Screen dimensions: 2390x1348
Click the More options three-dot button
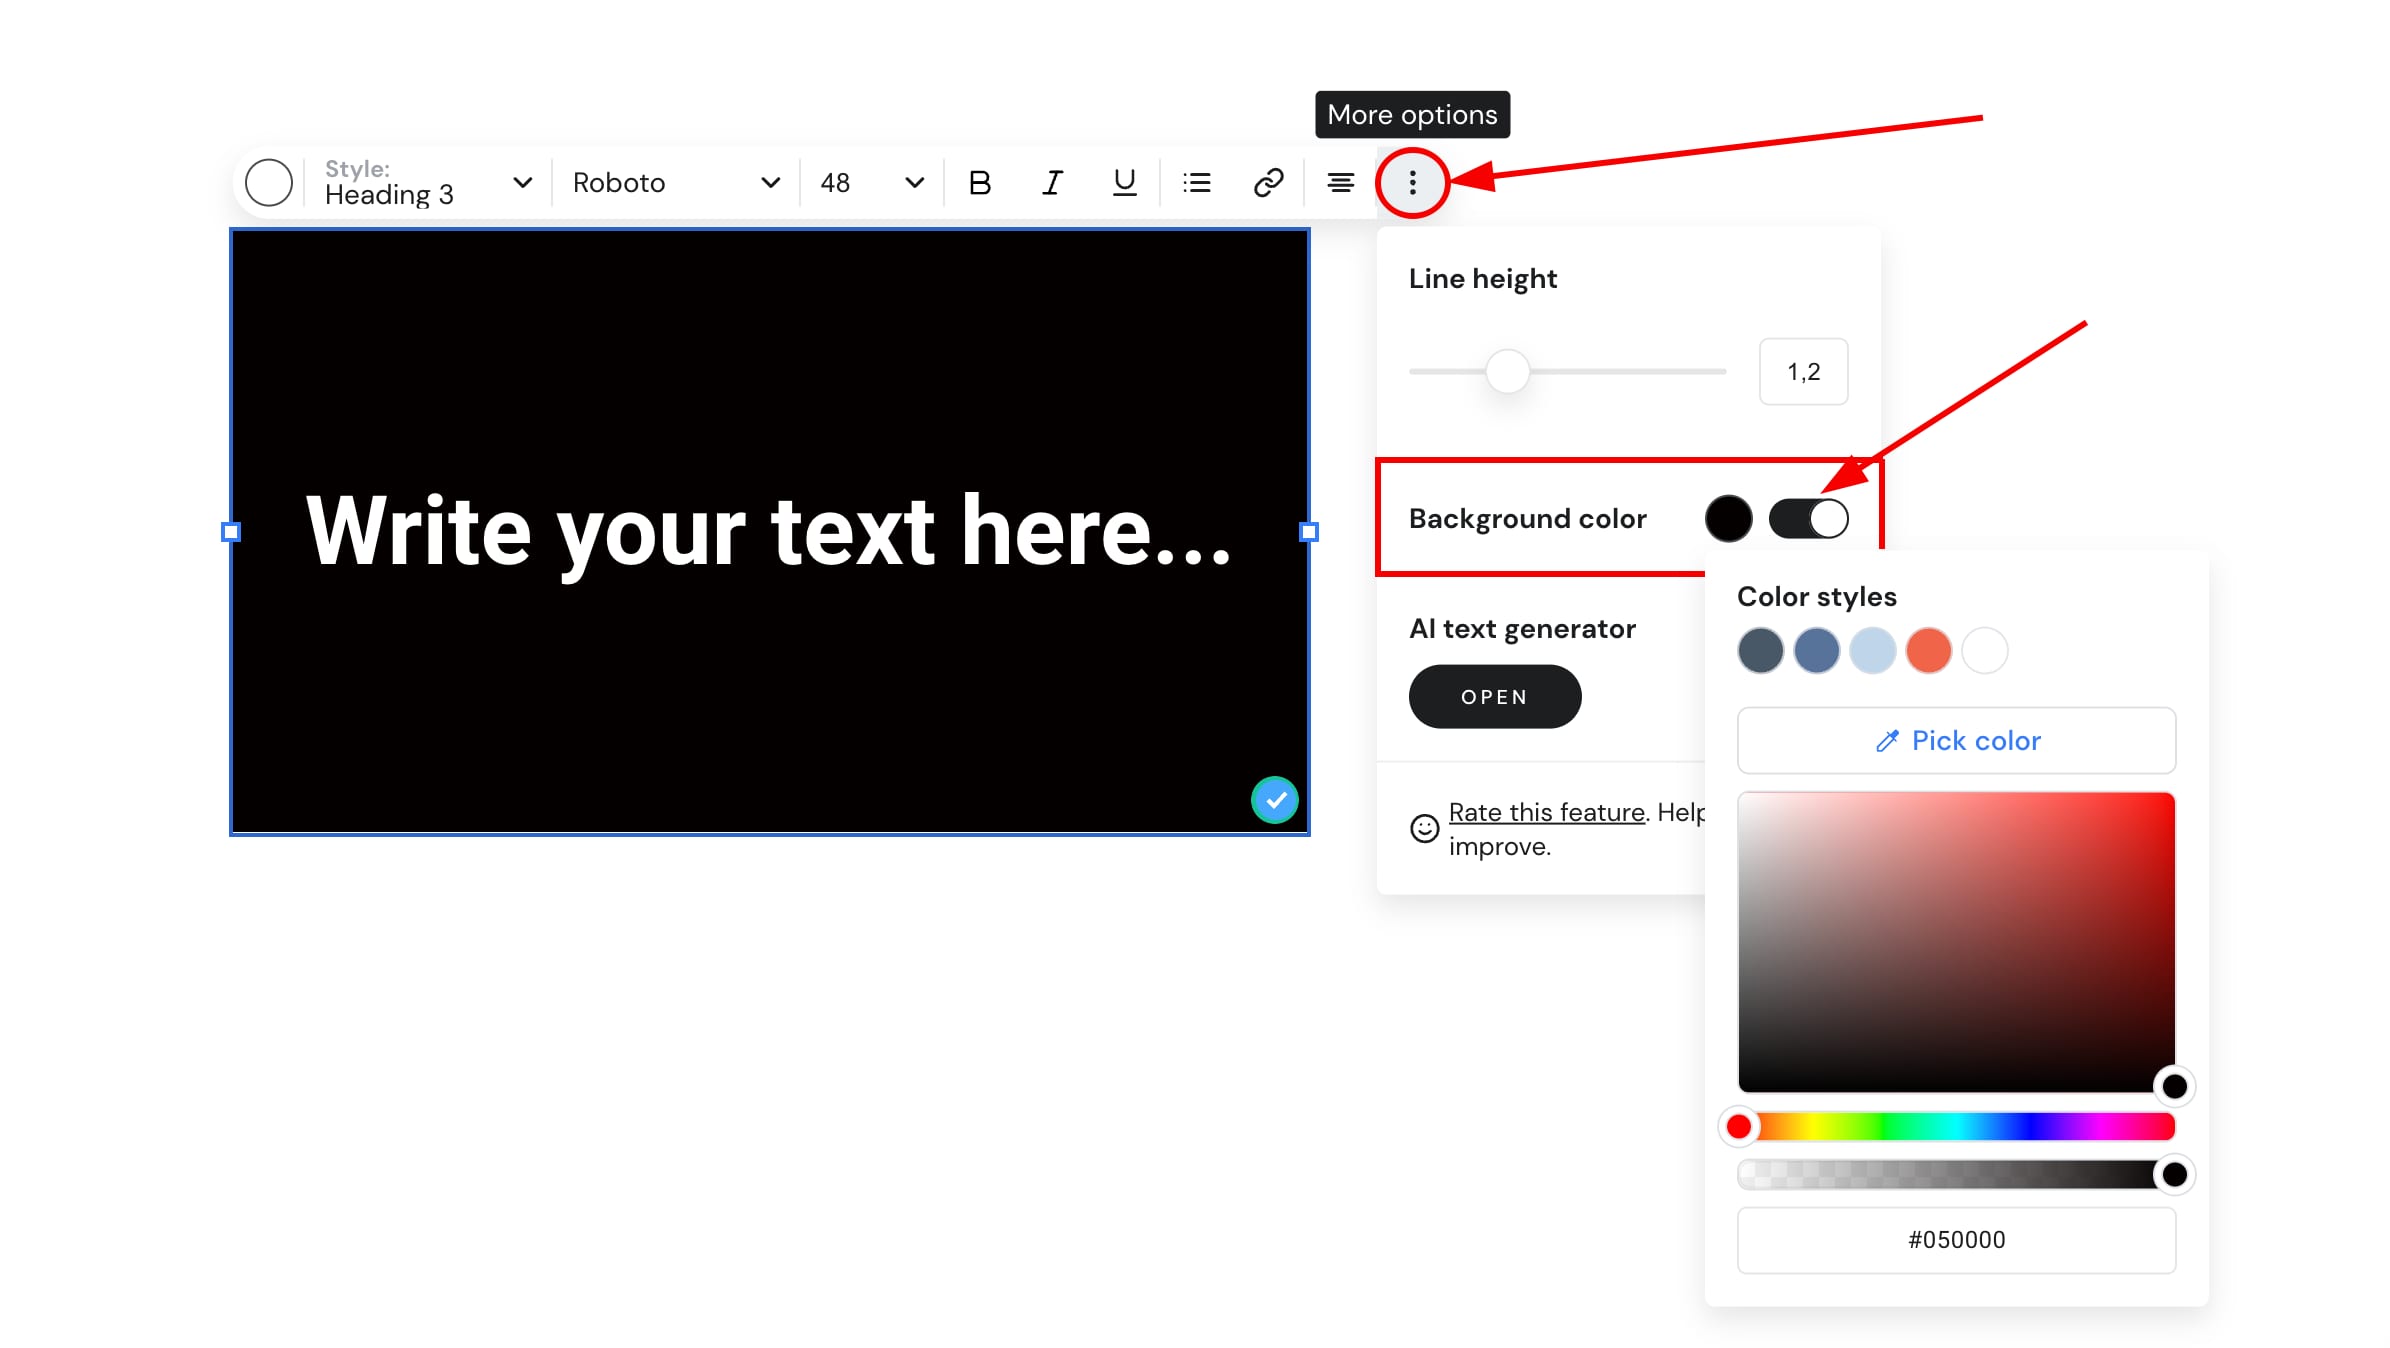tap(1412, 183)
